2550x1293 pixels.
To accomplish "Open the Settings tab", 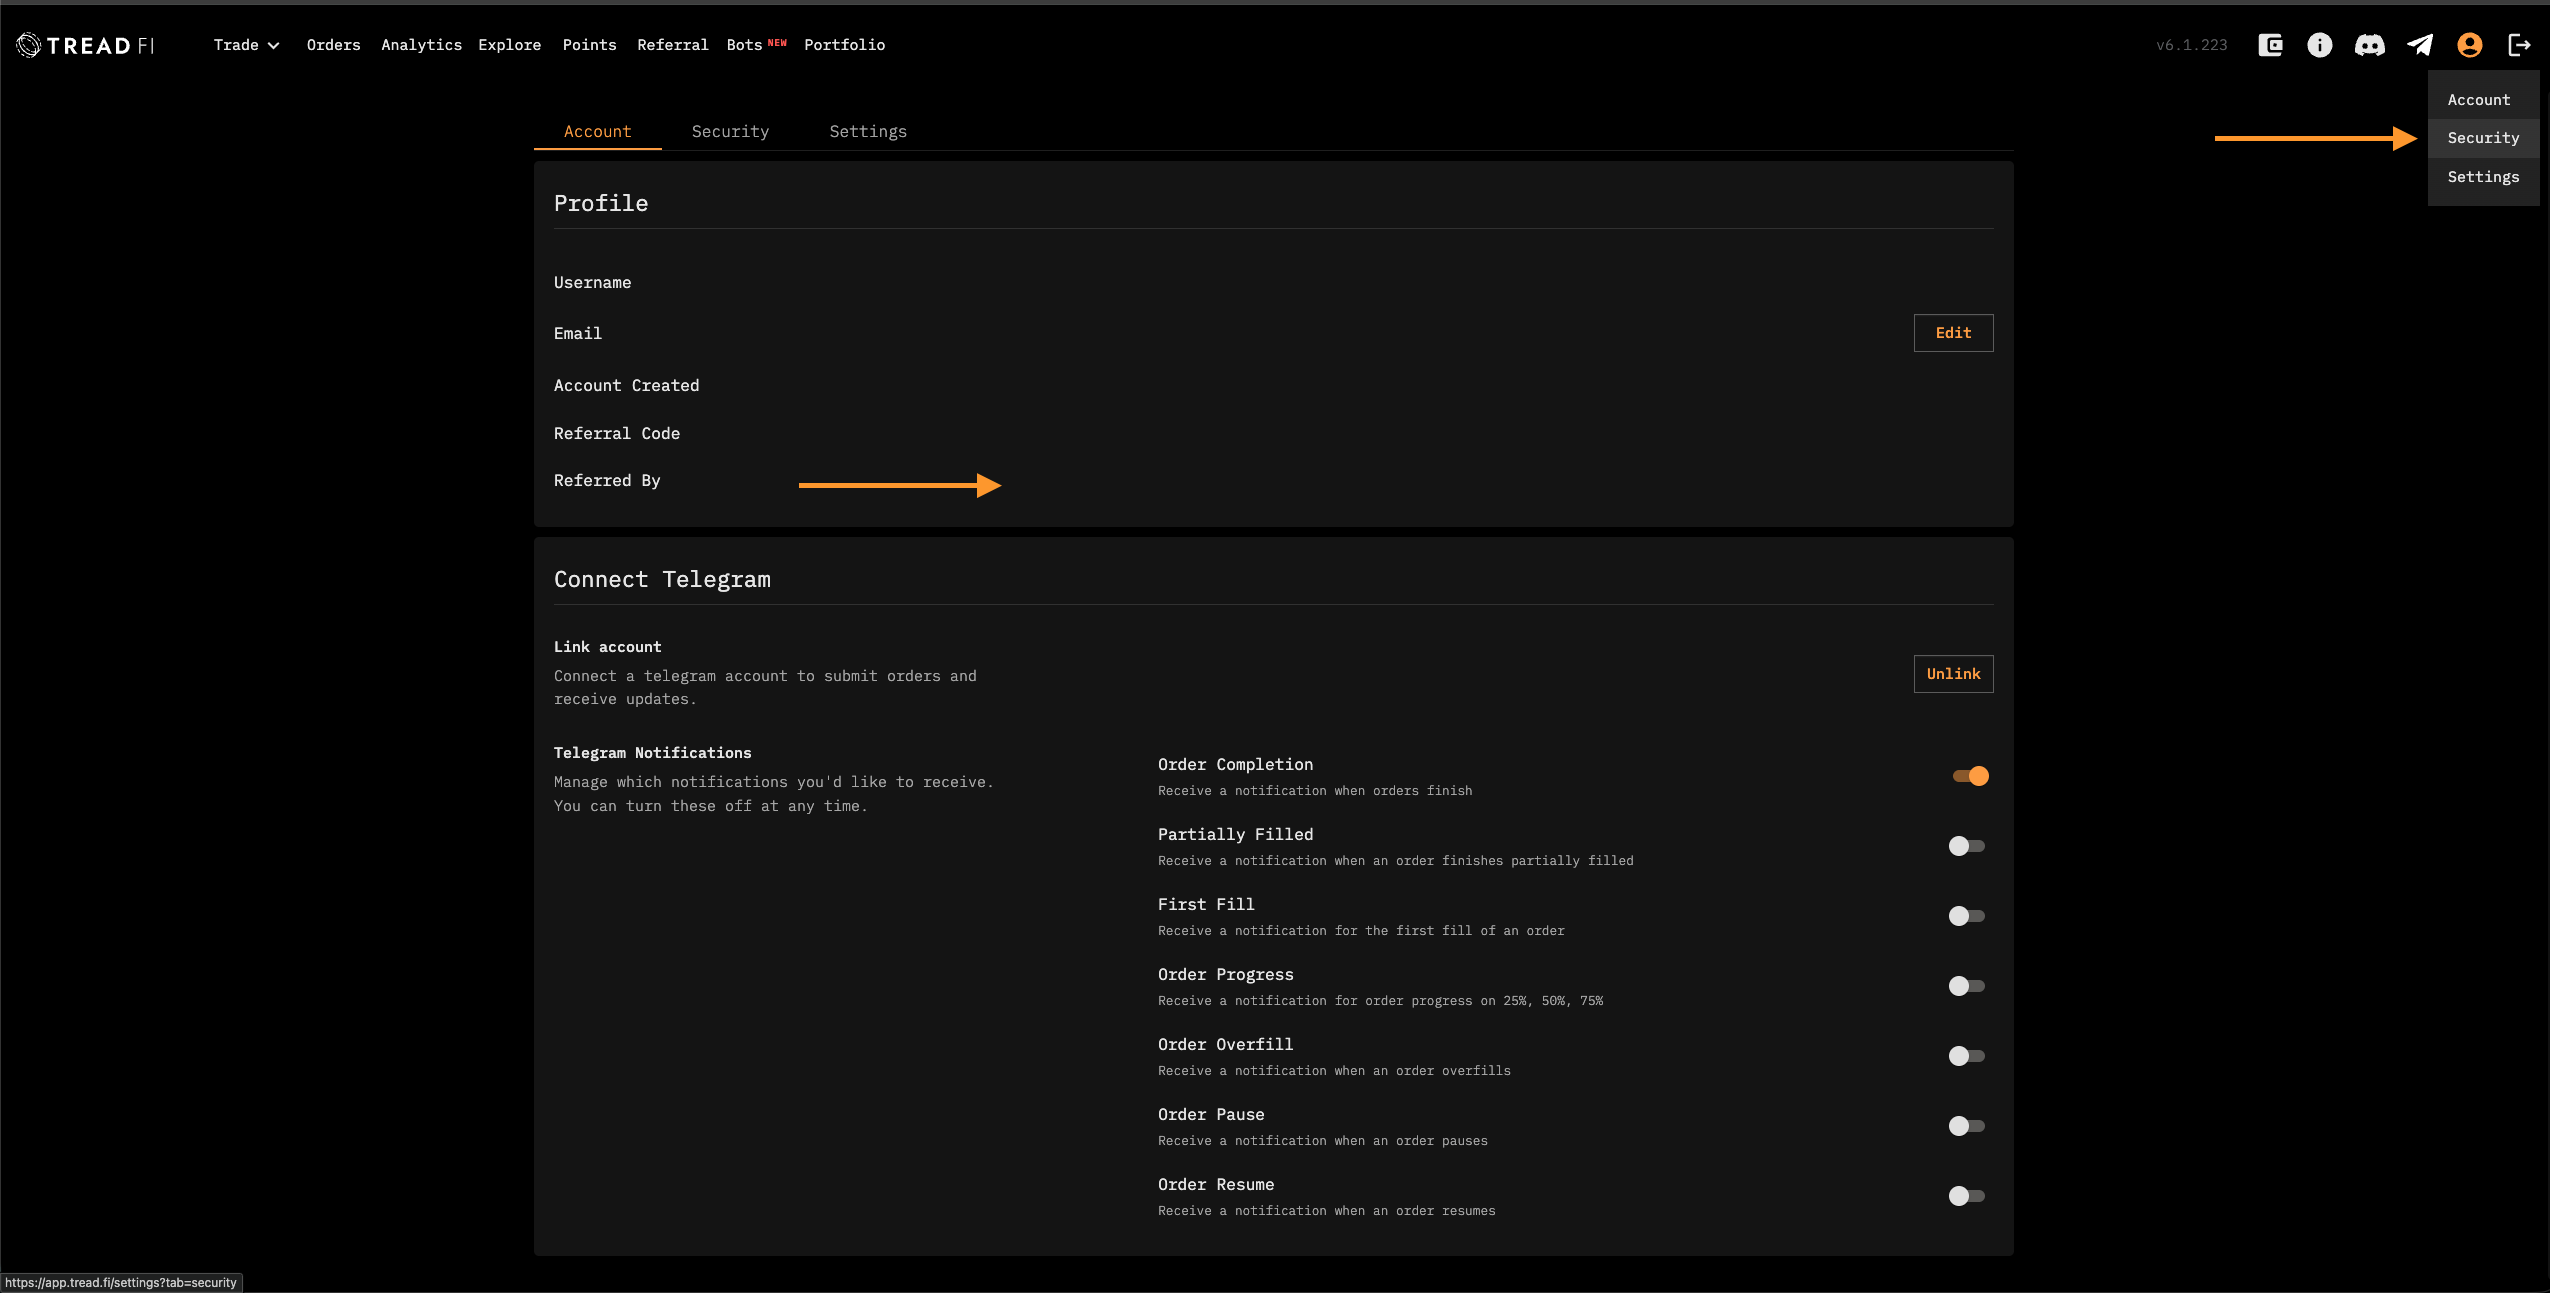I will [x=867, y=132].
